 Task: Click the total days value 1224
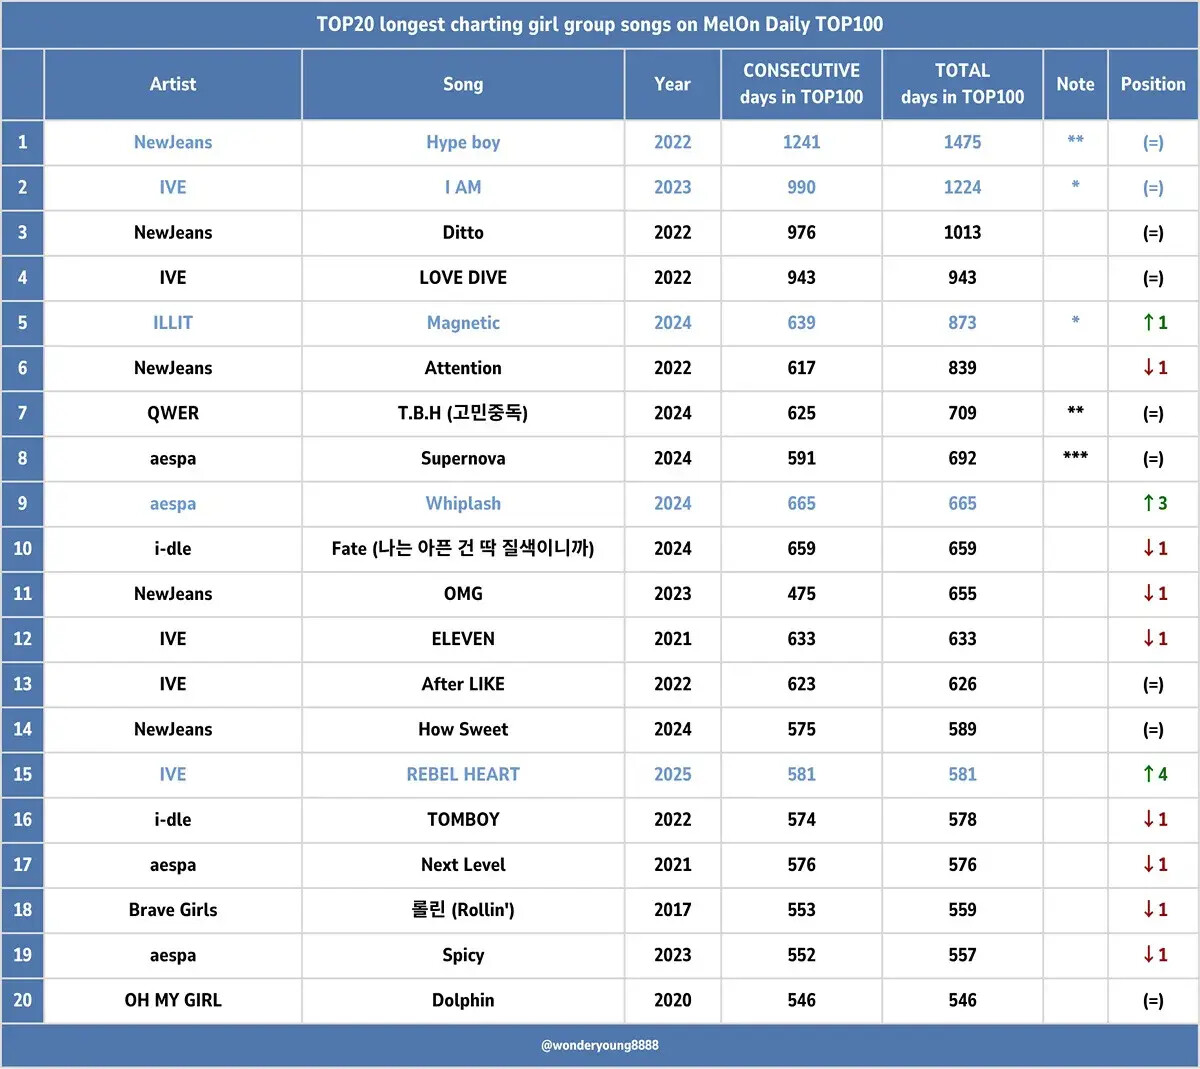(962, 187)
